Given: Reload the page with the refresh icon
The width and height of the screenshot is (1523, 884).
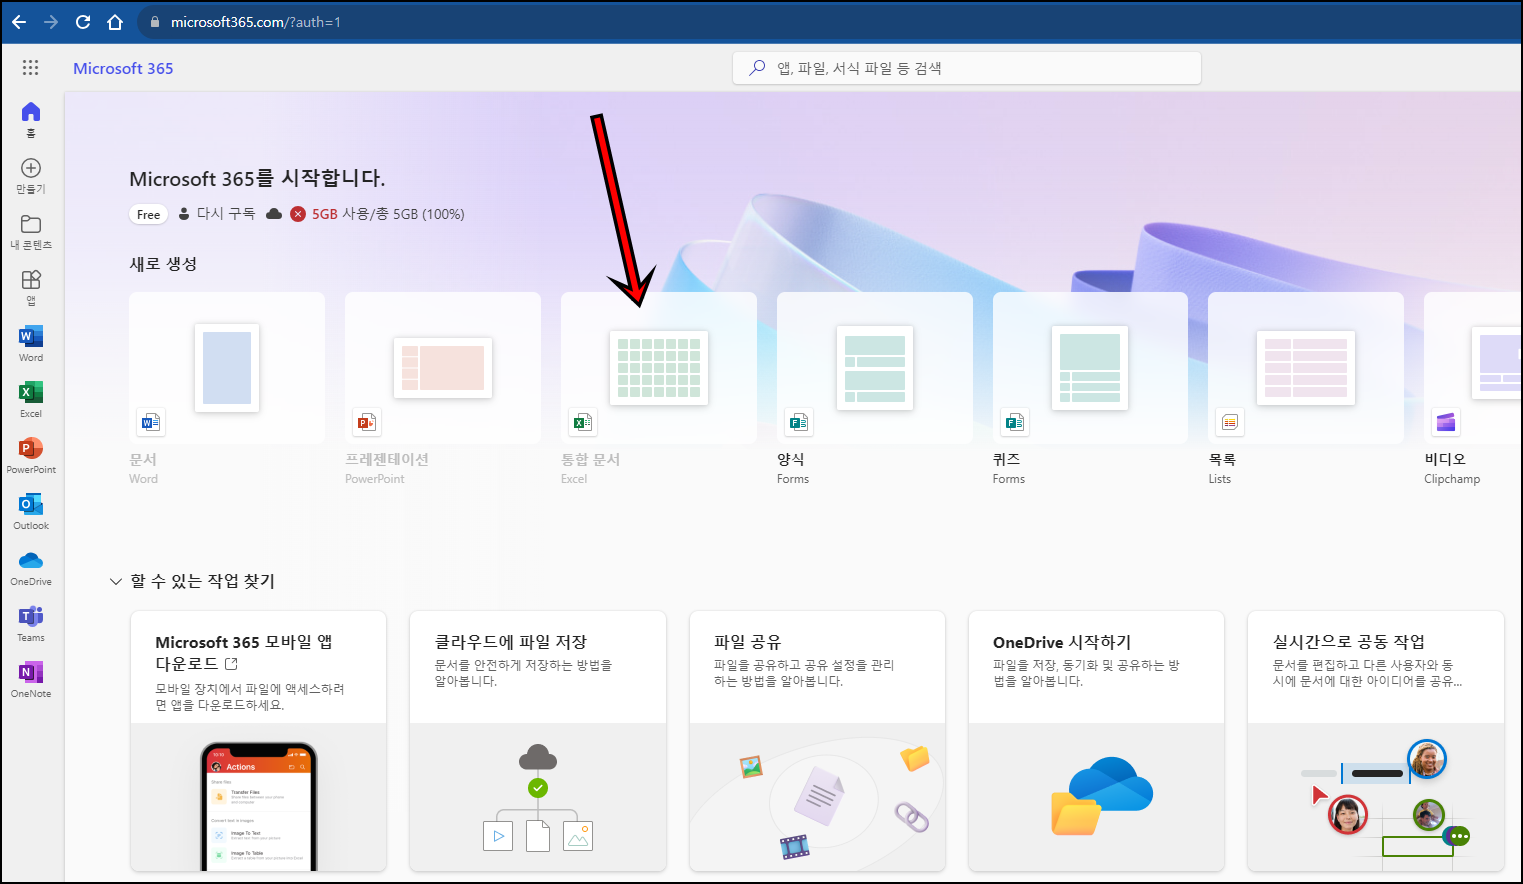Looking at the screenshot, I should click(x=83, y=22).
